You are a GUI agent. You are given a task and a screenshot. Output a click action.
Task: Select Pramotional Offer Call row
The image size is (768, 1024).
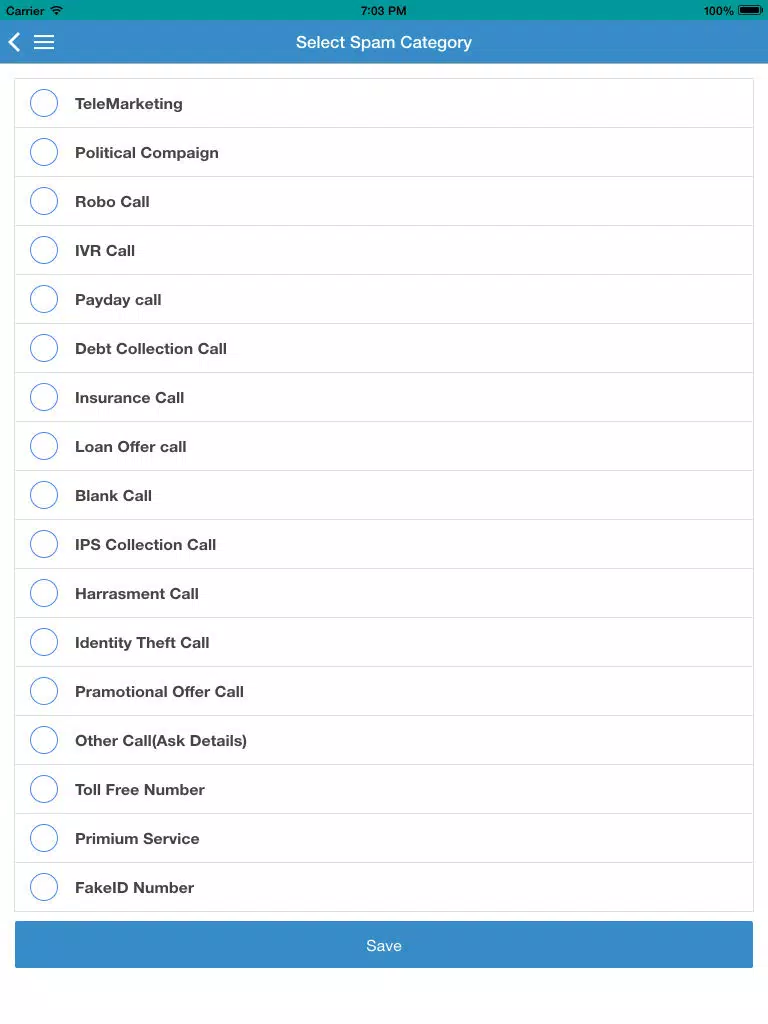coord(384,691)
